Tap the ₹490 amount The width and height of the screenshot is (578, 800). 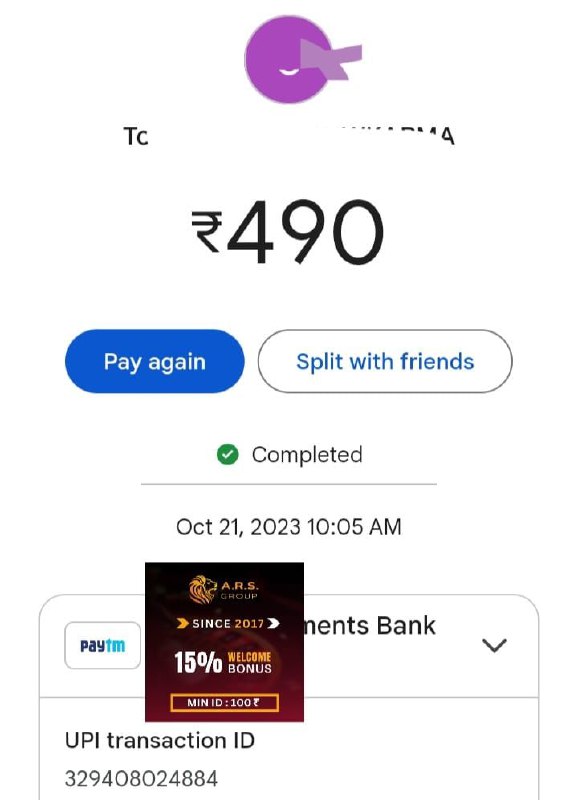(287, 232)
